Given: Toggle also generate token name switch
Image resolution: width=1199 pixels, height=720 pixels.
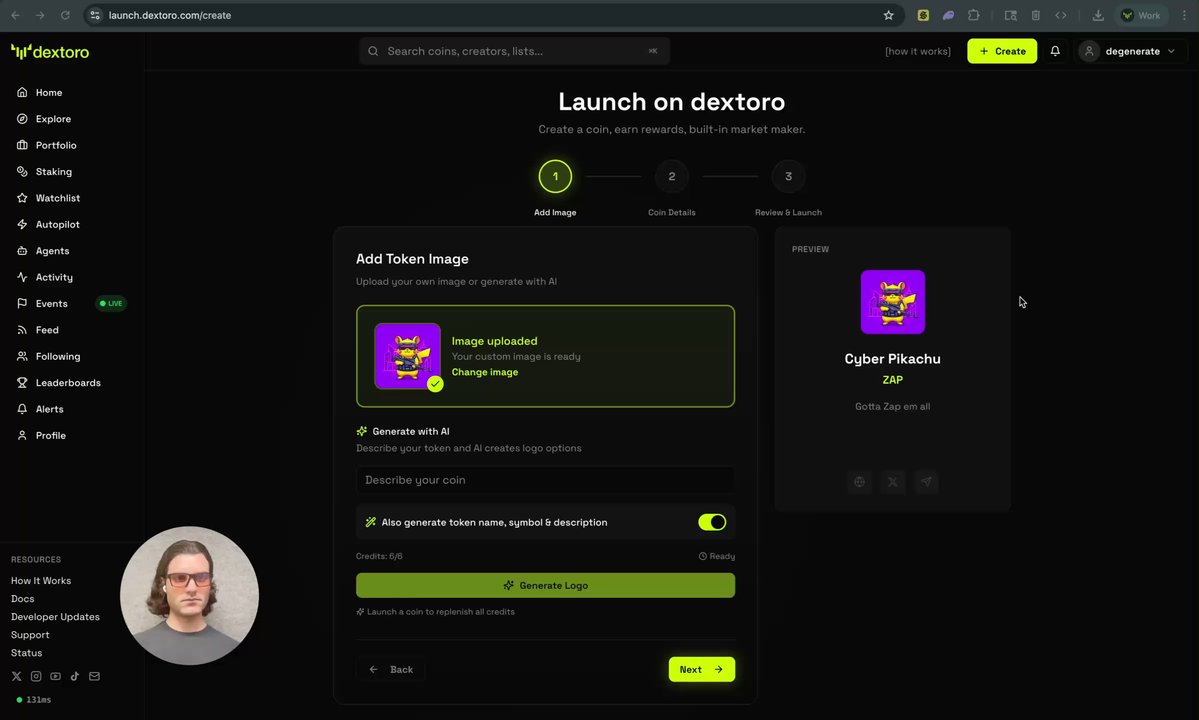Looking at the screenshot, I should click(x=712, y=522).
